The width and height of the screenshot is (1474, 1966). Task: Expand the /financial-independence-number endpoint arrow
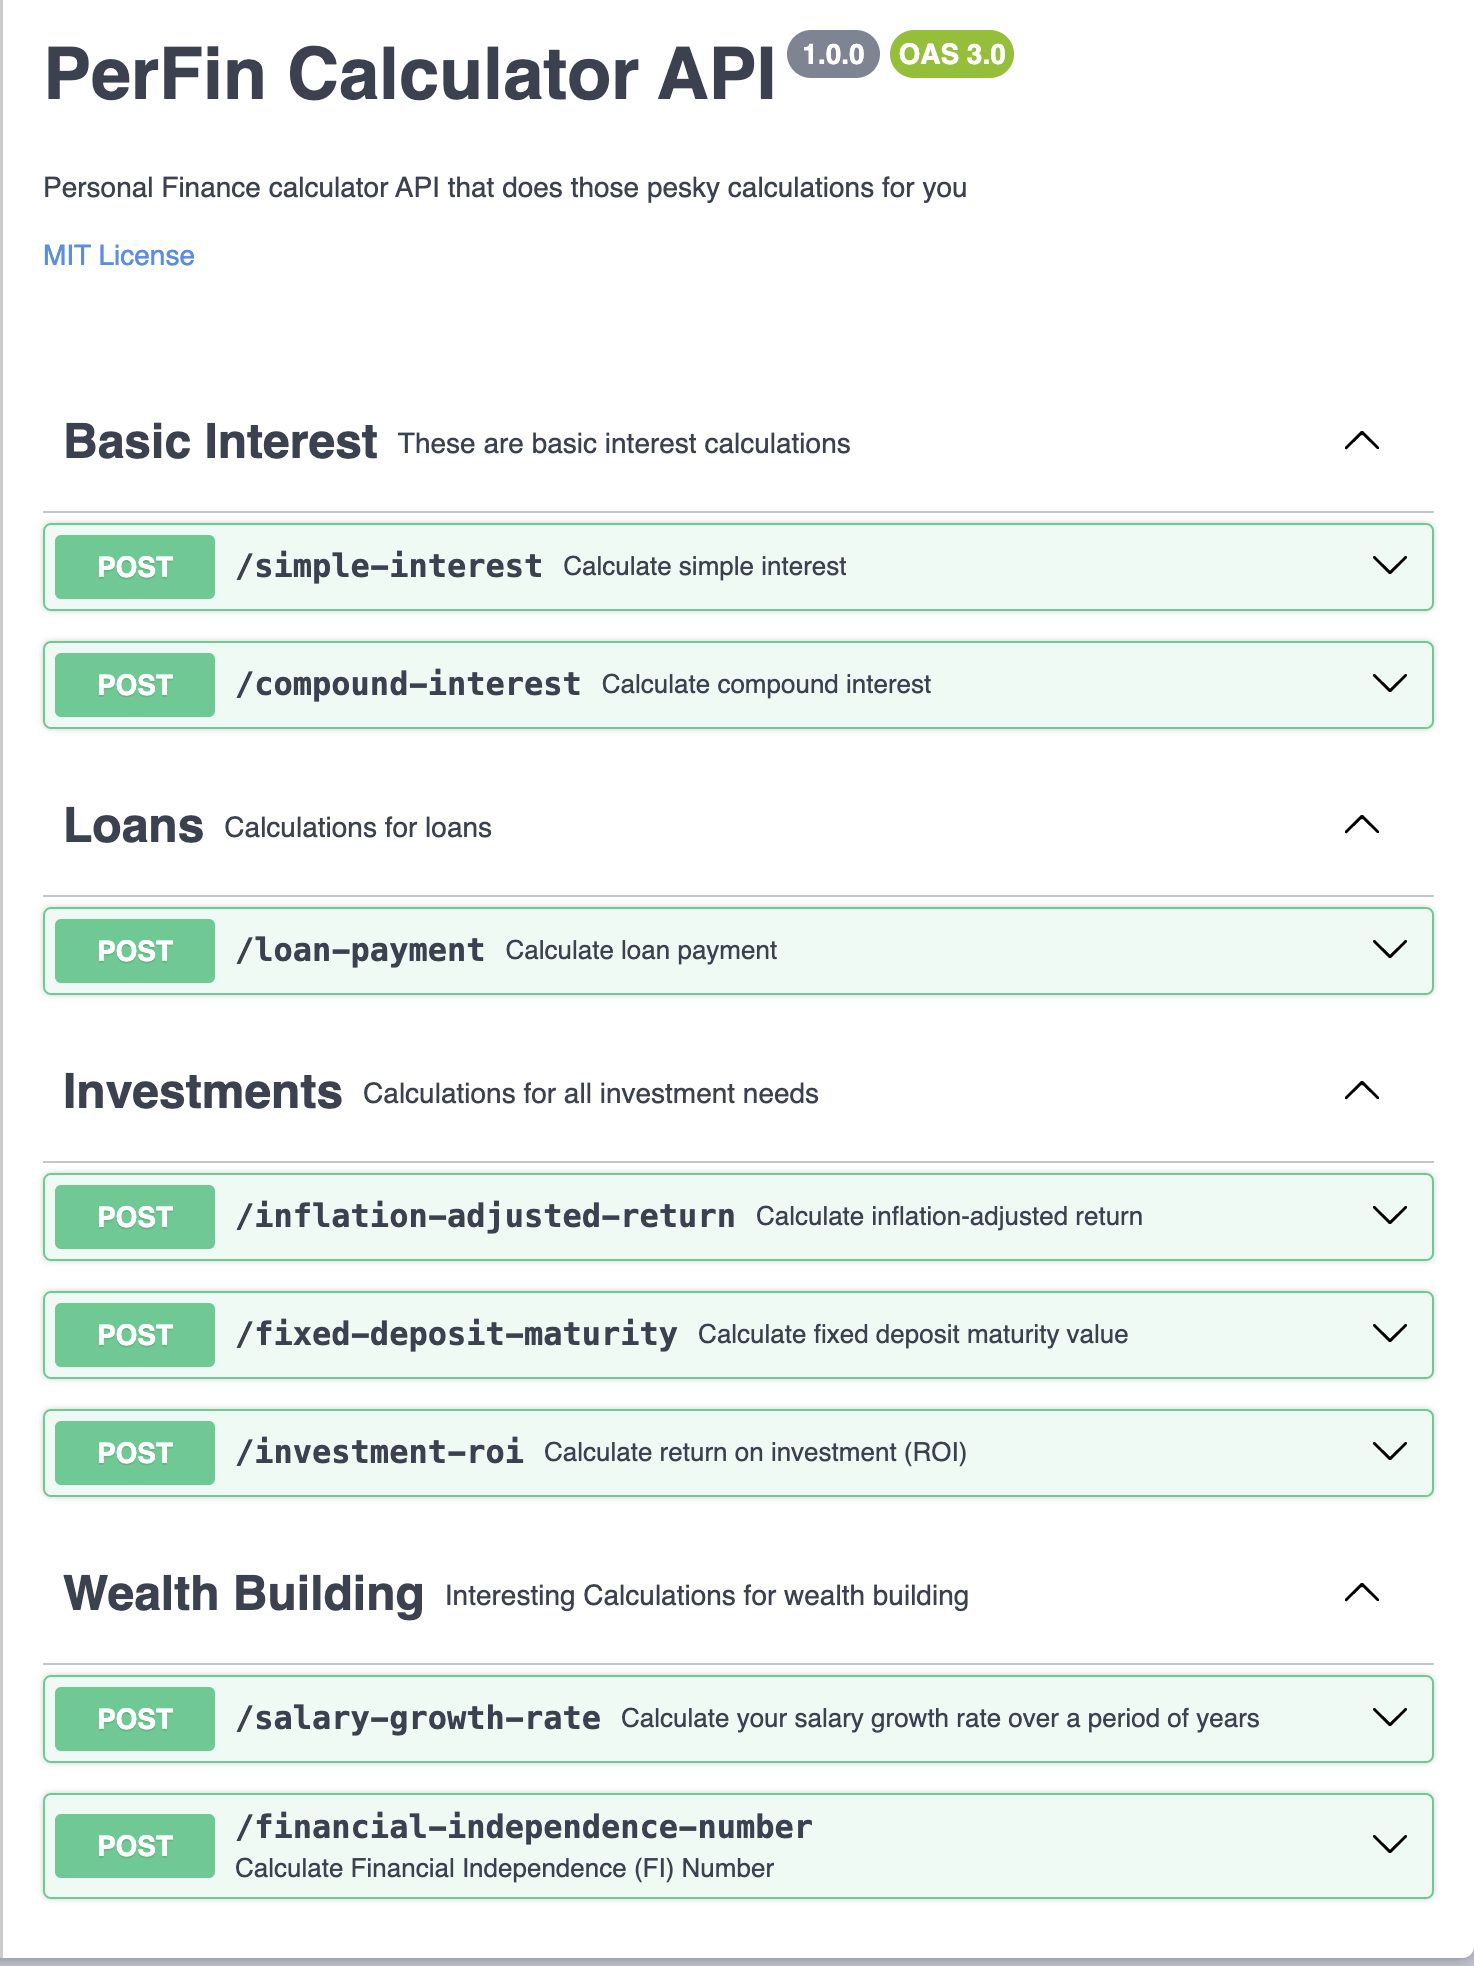pos(1389,1845)
